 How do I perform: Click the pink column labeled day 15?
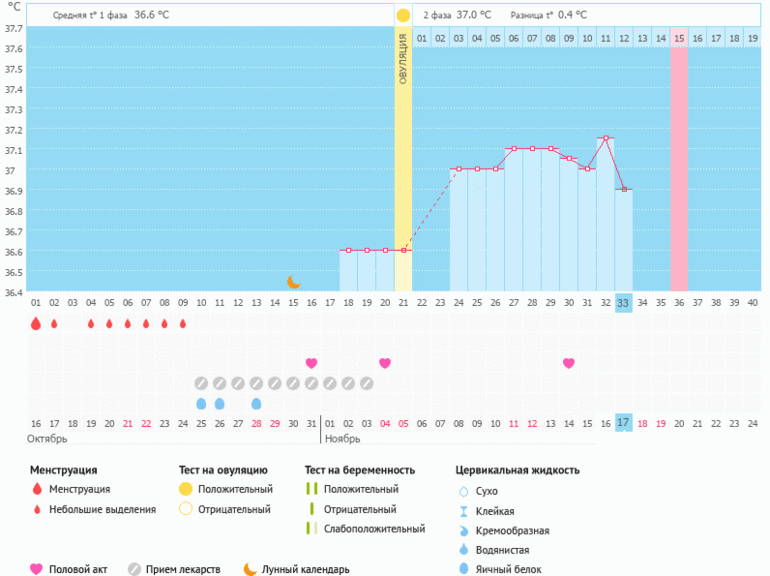pyautogui.click(x=679, y=160)
